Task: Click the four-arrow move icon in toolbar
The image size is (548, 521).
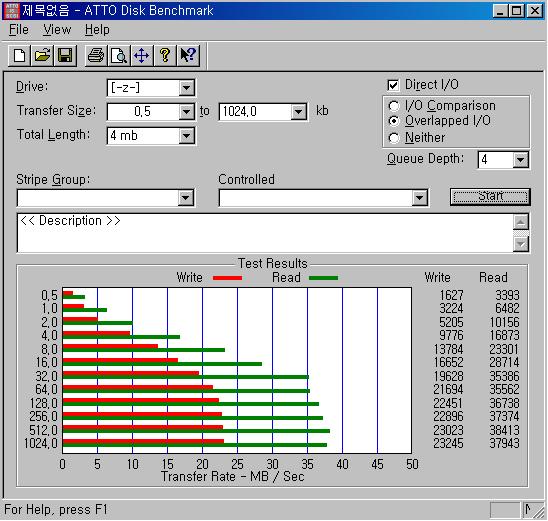Action: 142,55
